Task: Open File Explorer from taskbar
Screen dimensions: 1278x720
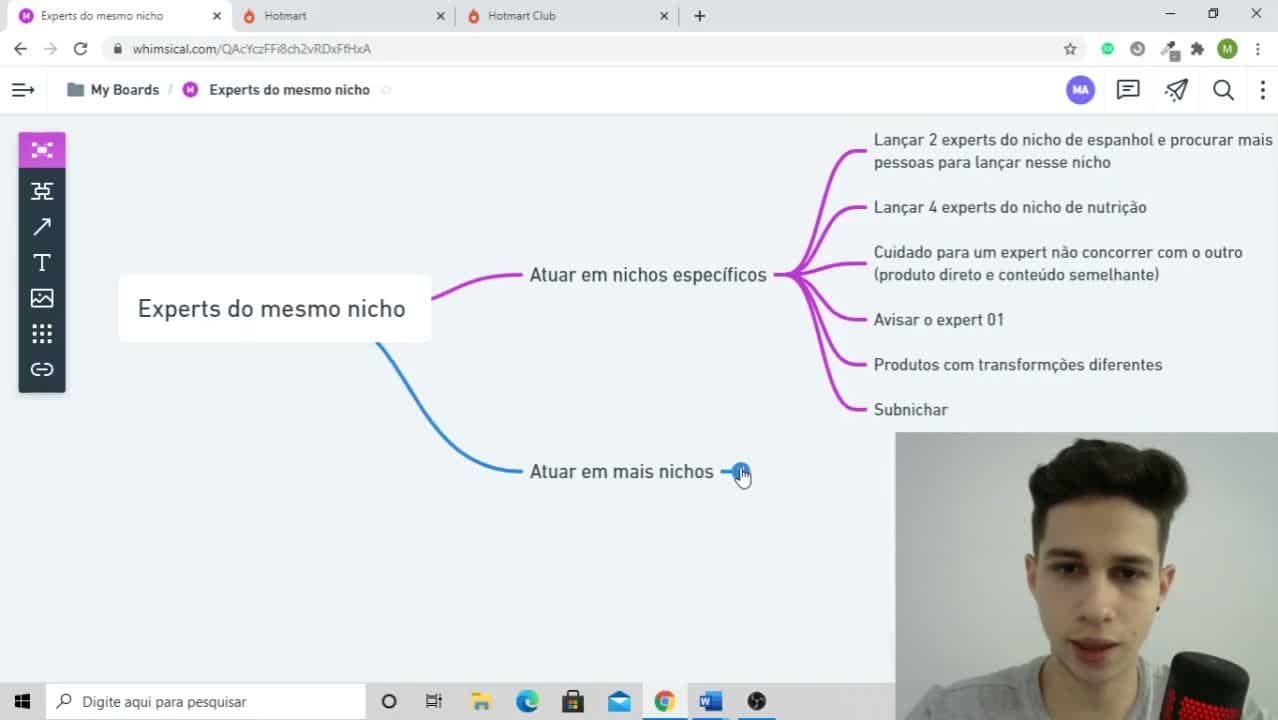Action: click(x=481, y=702)
